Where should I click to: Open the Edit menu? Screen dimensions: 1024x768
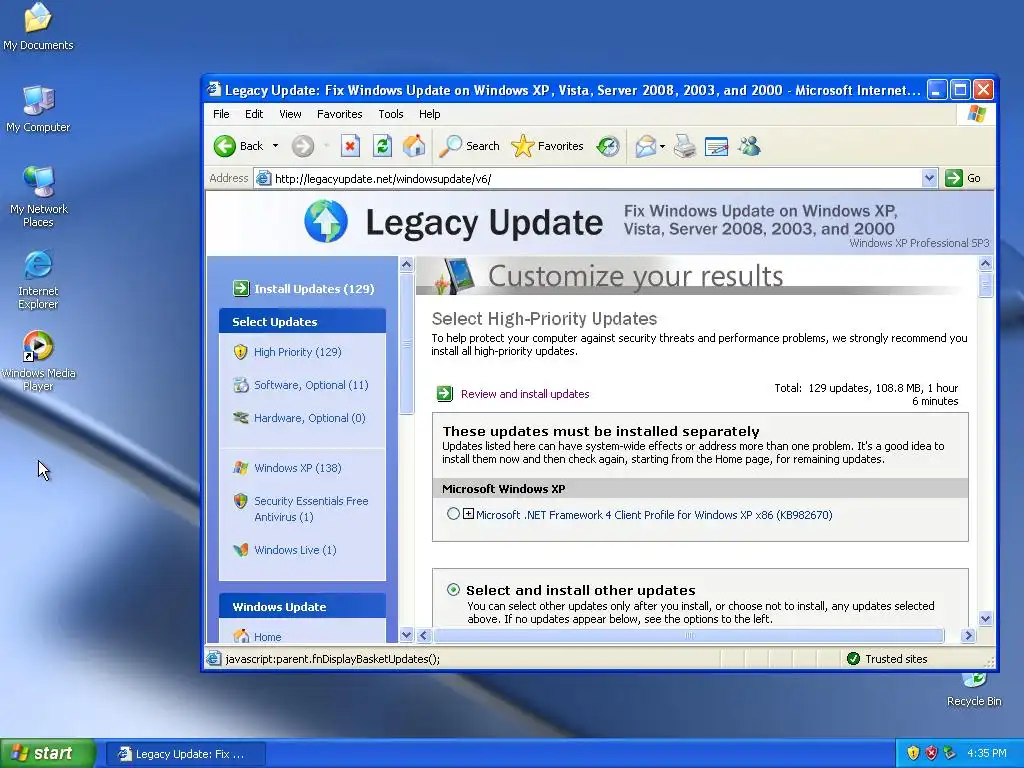click(x=254, y=114)
